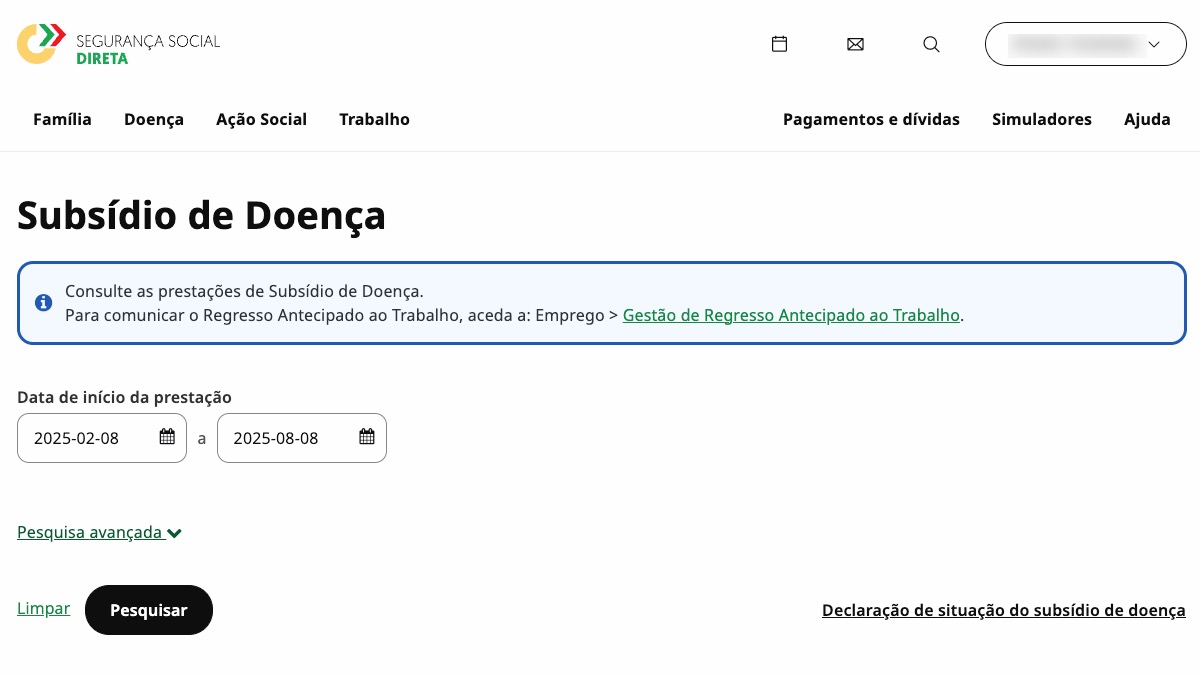Image resolution: width=1200 pixels, height=675 pixels.
Task: Open the calendar icon in header
Action: 779,44
